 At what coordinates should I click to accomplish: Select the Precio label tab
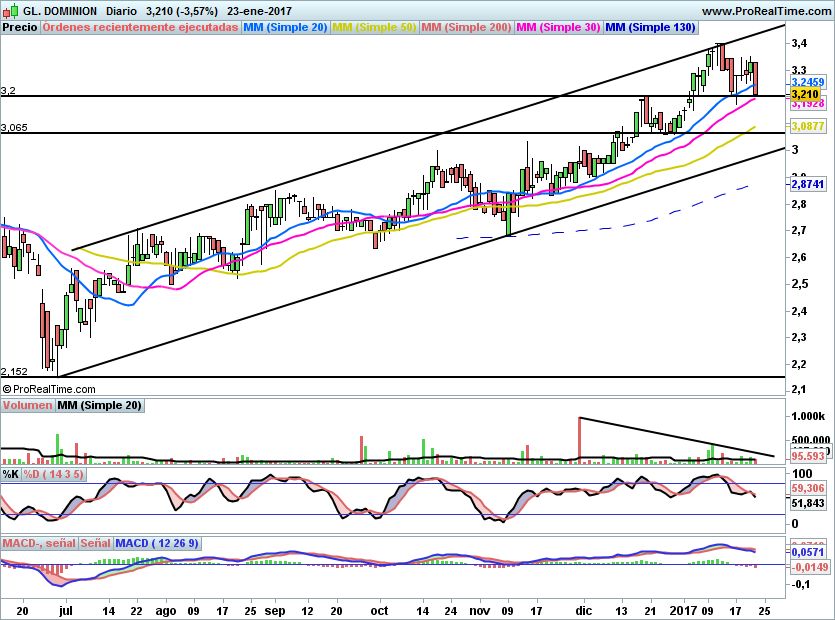[x=20, y=27]
